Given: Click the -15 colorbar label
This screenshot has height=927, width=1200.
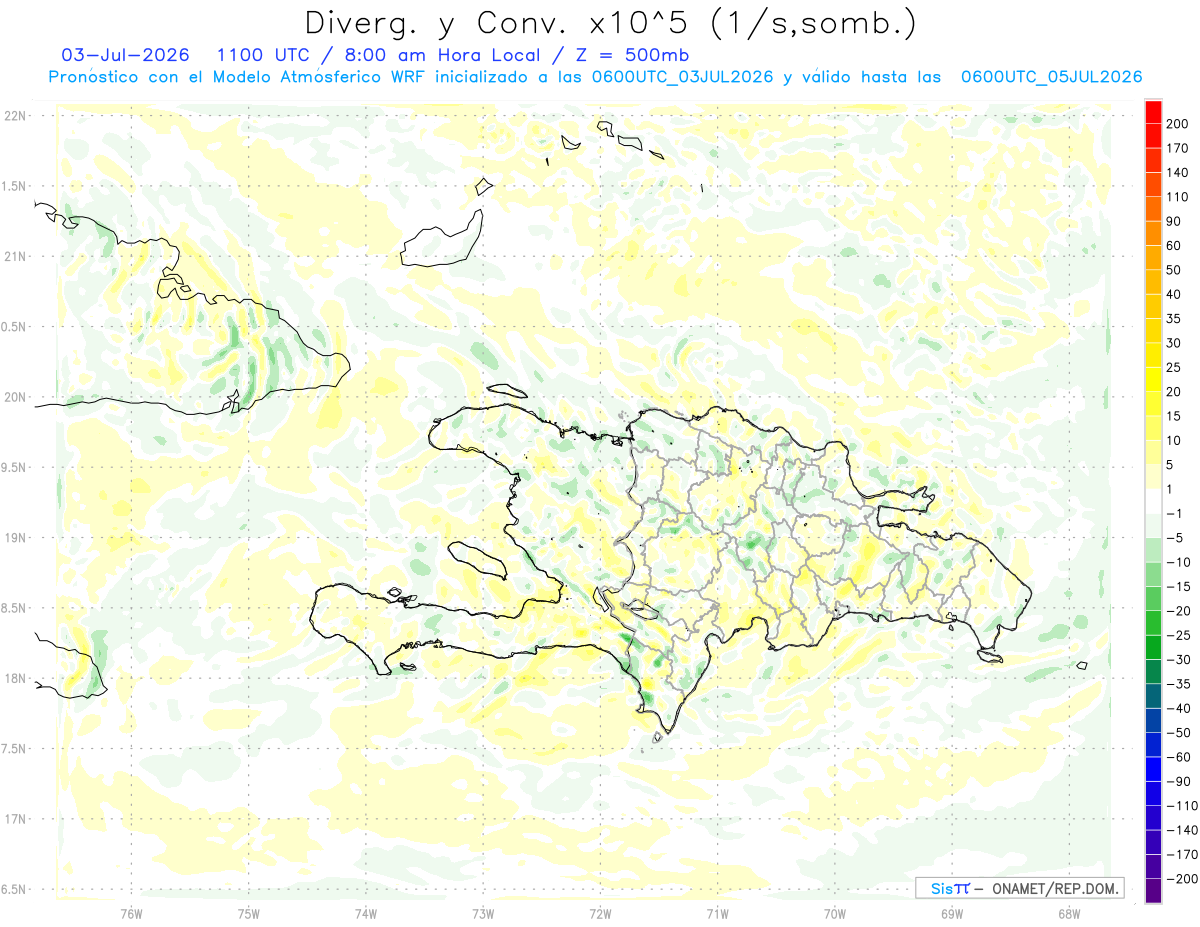Looking at the screenshot, I should click(x=1178, y=586).
